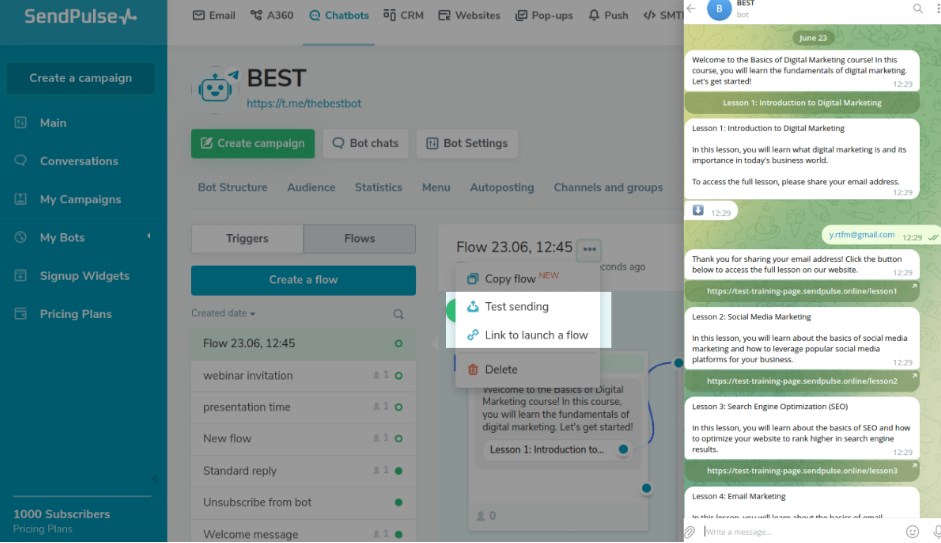The width and height of the screenshot is (941, 543).
Task: Open Bot Settings
Action: click(x=467, y=143)
